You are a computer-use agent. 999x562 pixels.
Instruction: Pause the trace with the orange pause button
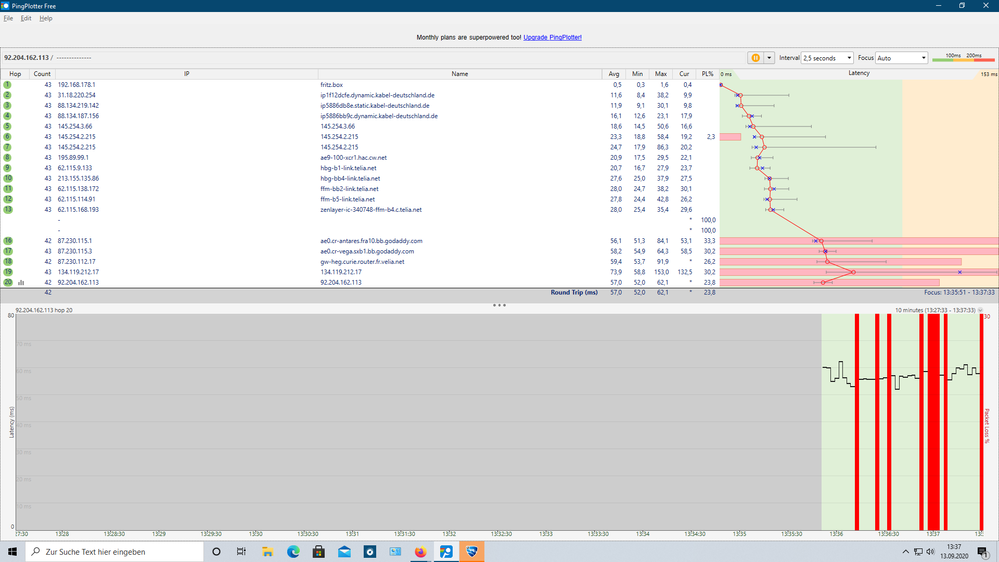[x=756, y=58]
